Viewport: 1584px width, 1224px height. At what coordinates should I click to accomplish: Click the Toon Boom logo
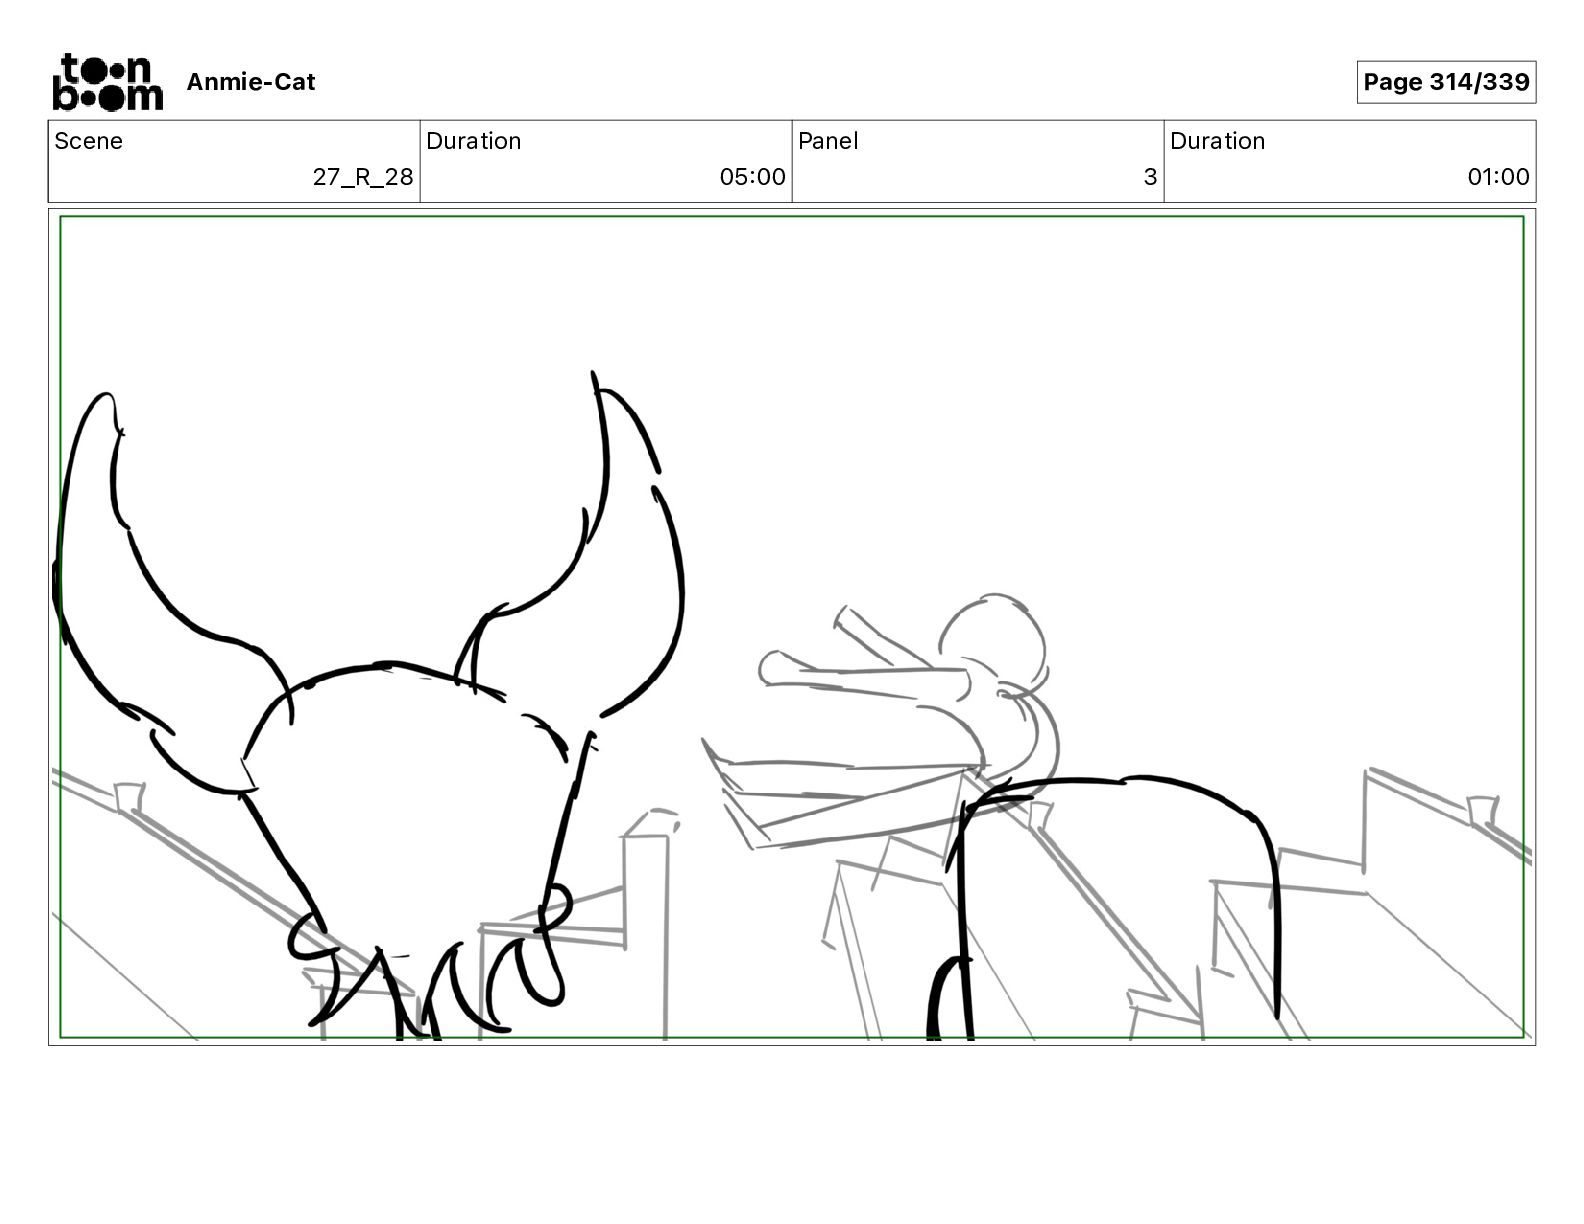point(107,82)
